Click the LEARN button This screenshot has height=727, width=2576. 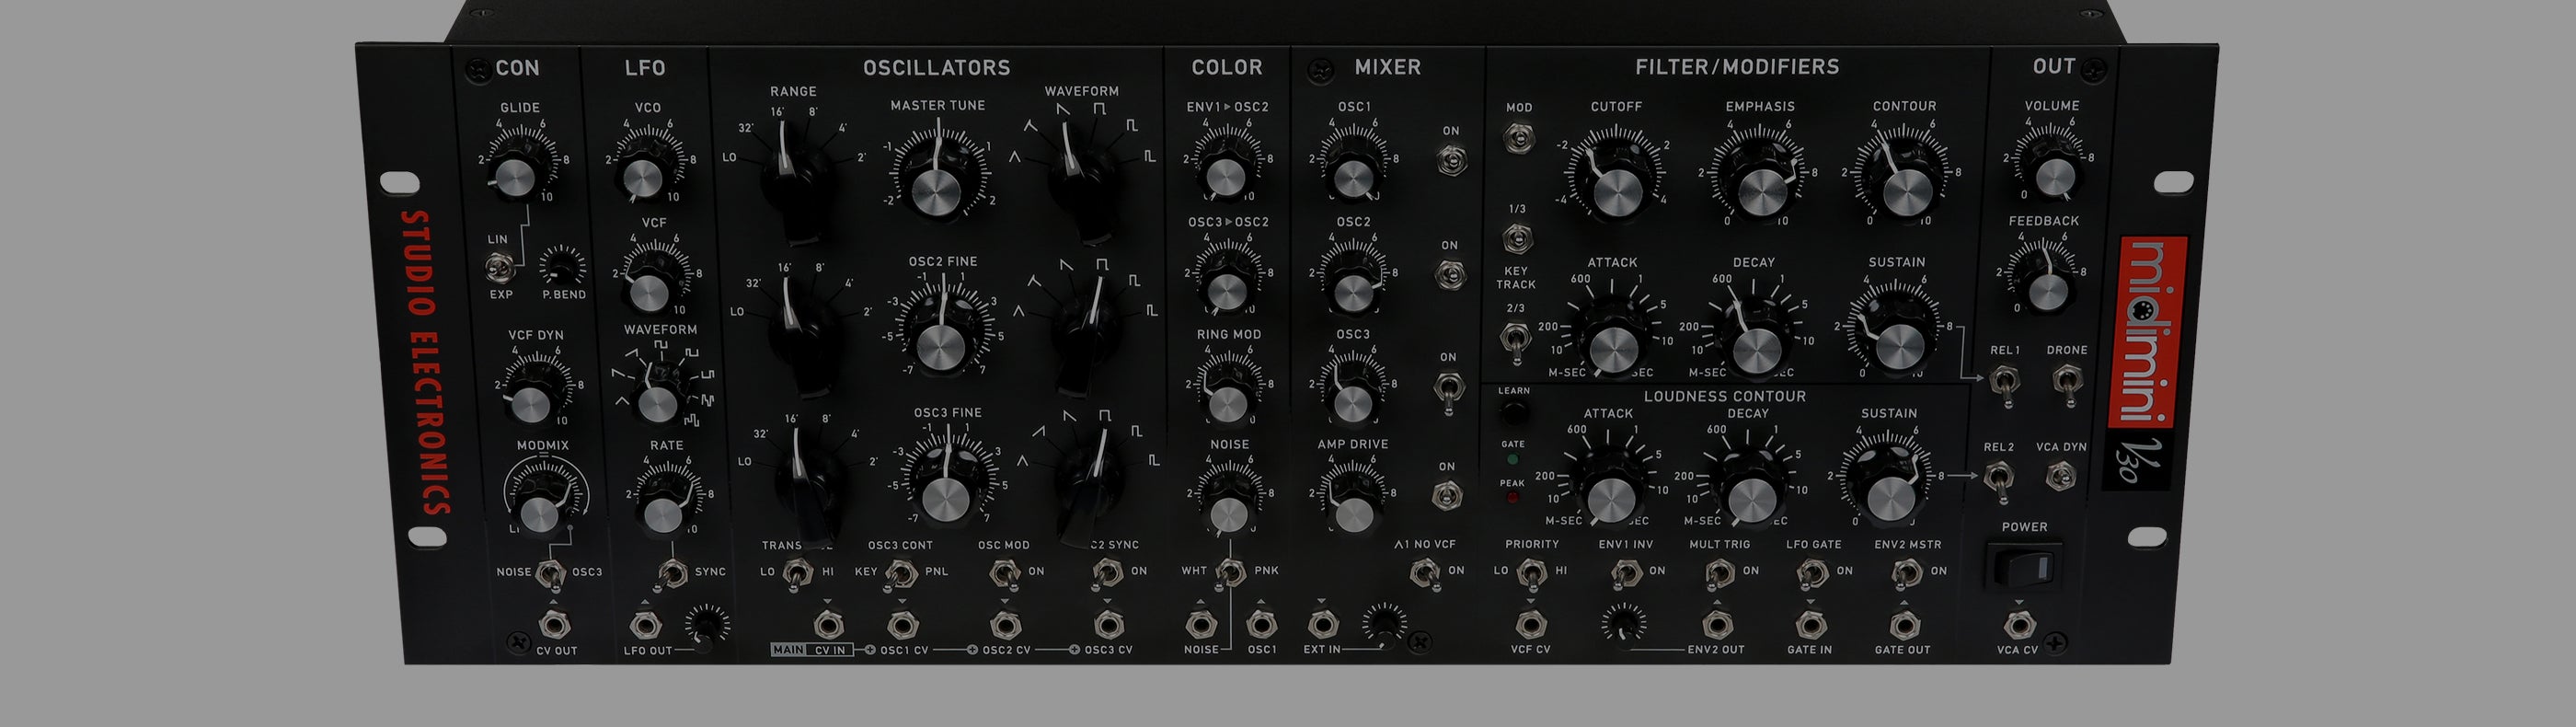(x=1513, y=413)
